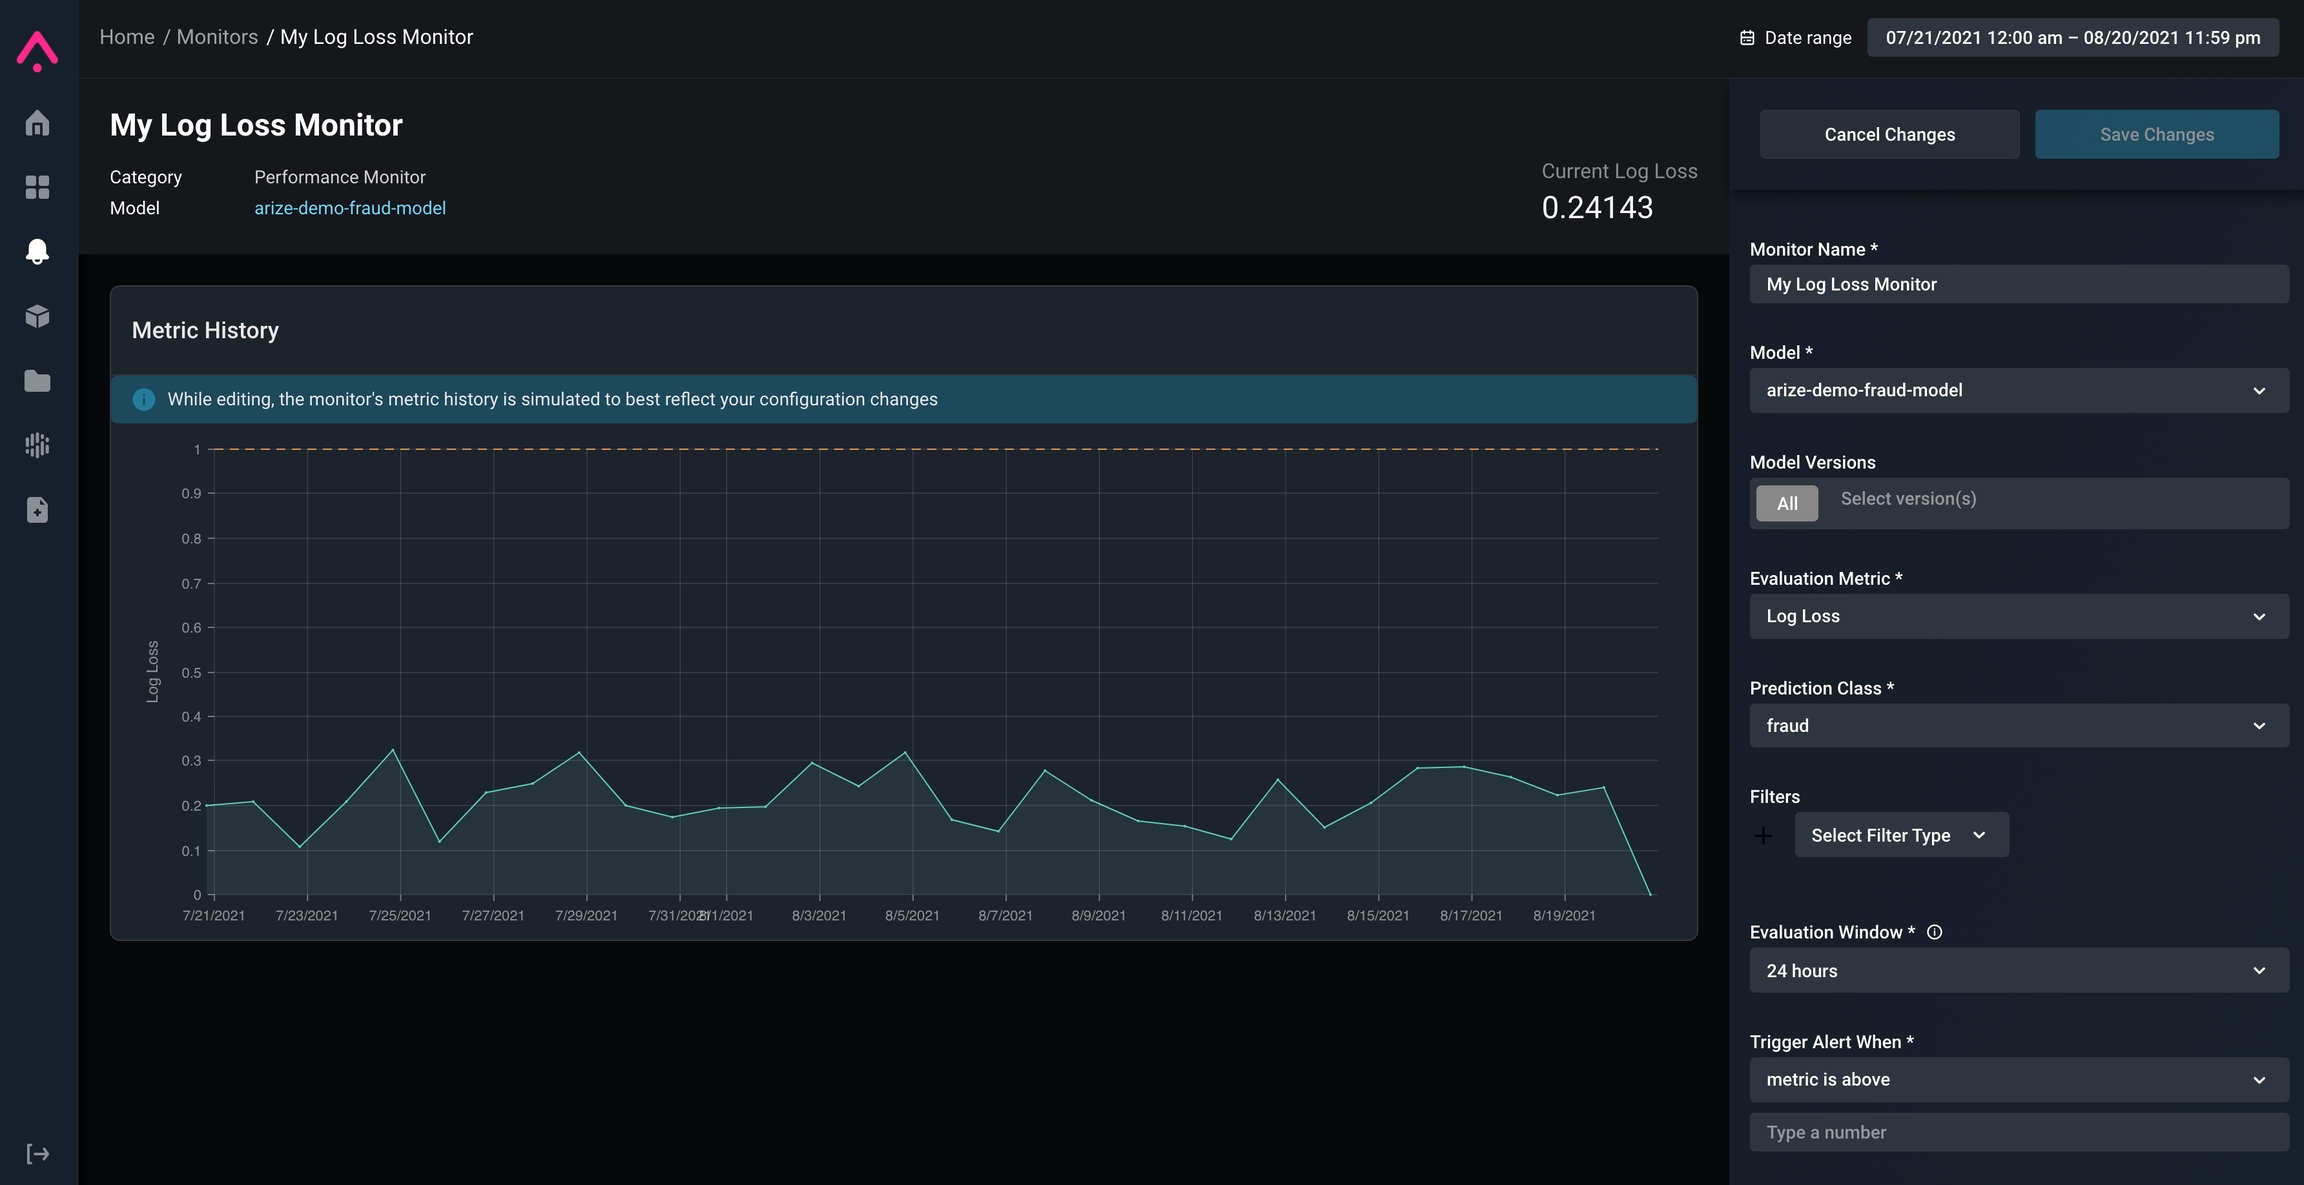This screenshot has width=2304, height=1185.
Task: Open the Evaluation Metric dropdown
Action: [2018, 617]
